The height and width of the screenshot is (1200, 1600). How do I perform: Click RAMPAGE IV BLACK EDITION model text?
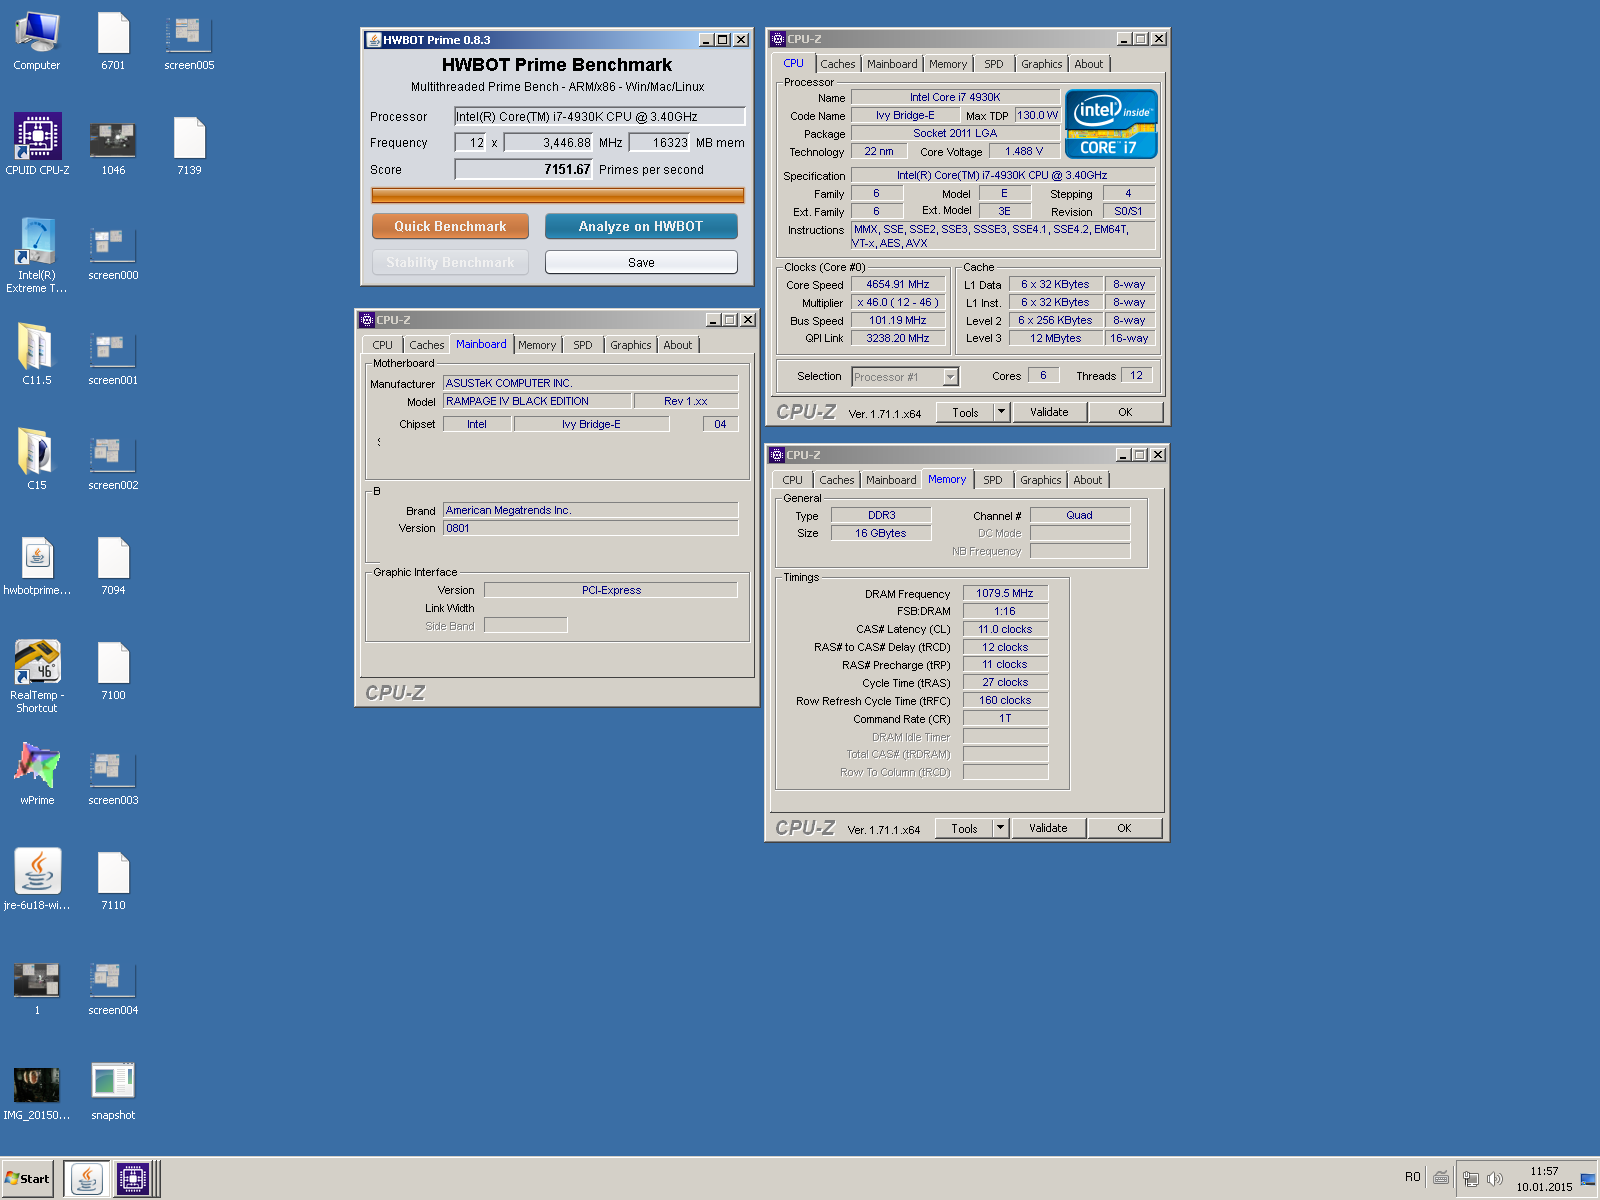(517, 401)
